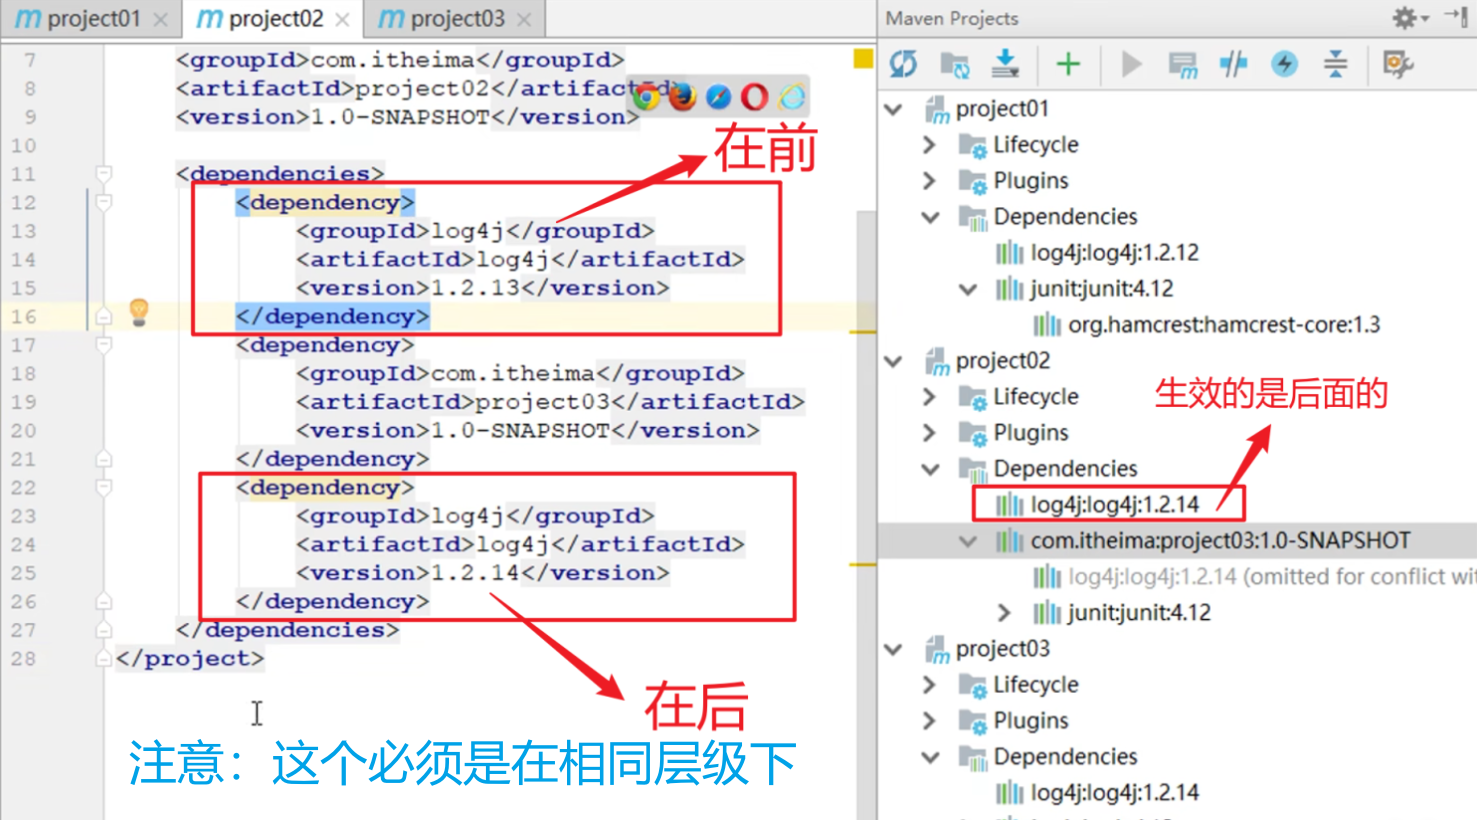Collapse project02 node in Maven tree
The width and height of the screenshot is (1477, 820).
(894, 361)
